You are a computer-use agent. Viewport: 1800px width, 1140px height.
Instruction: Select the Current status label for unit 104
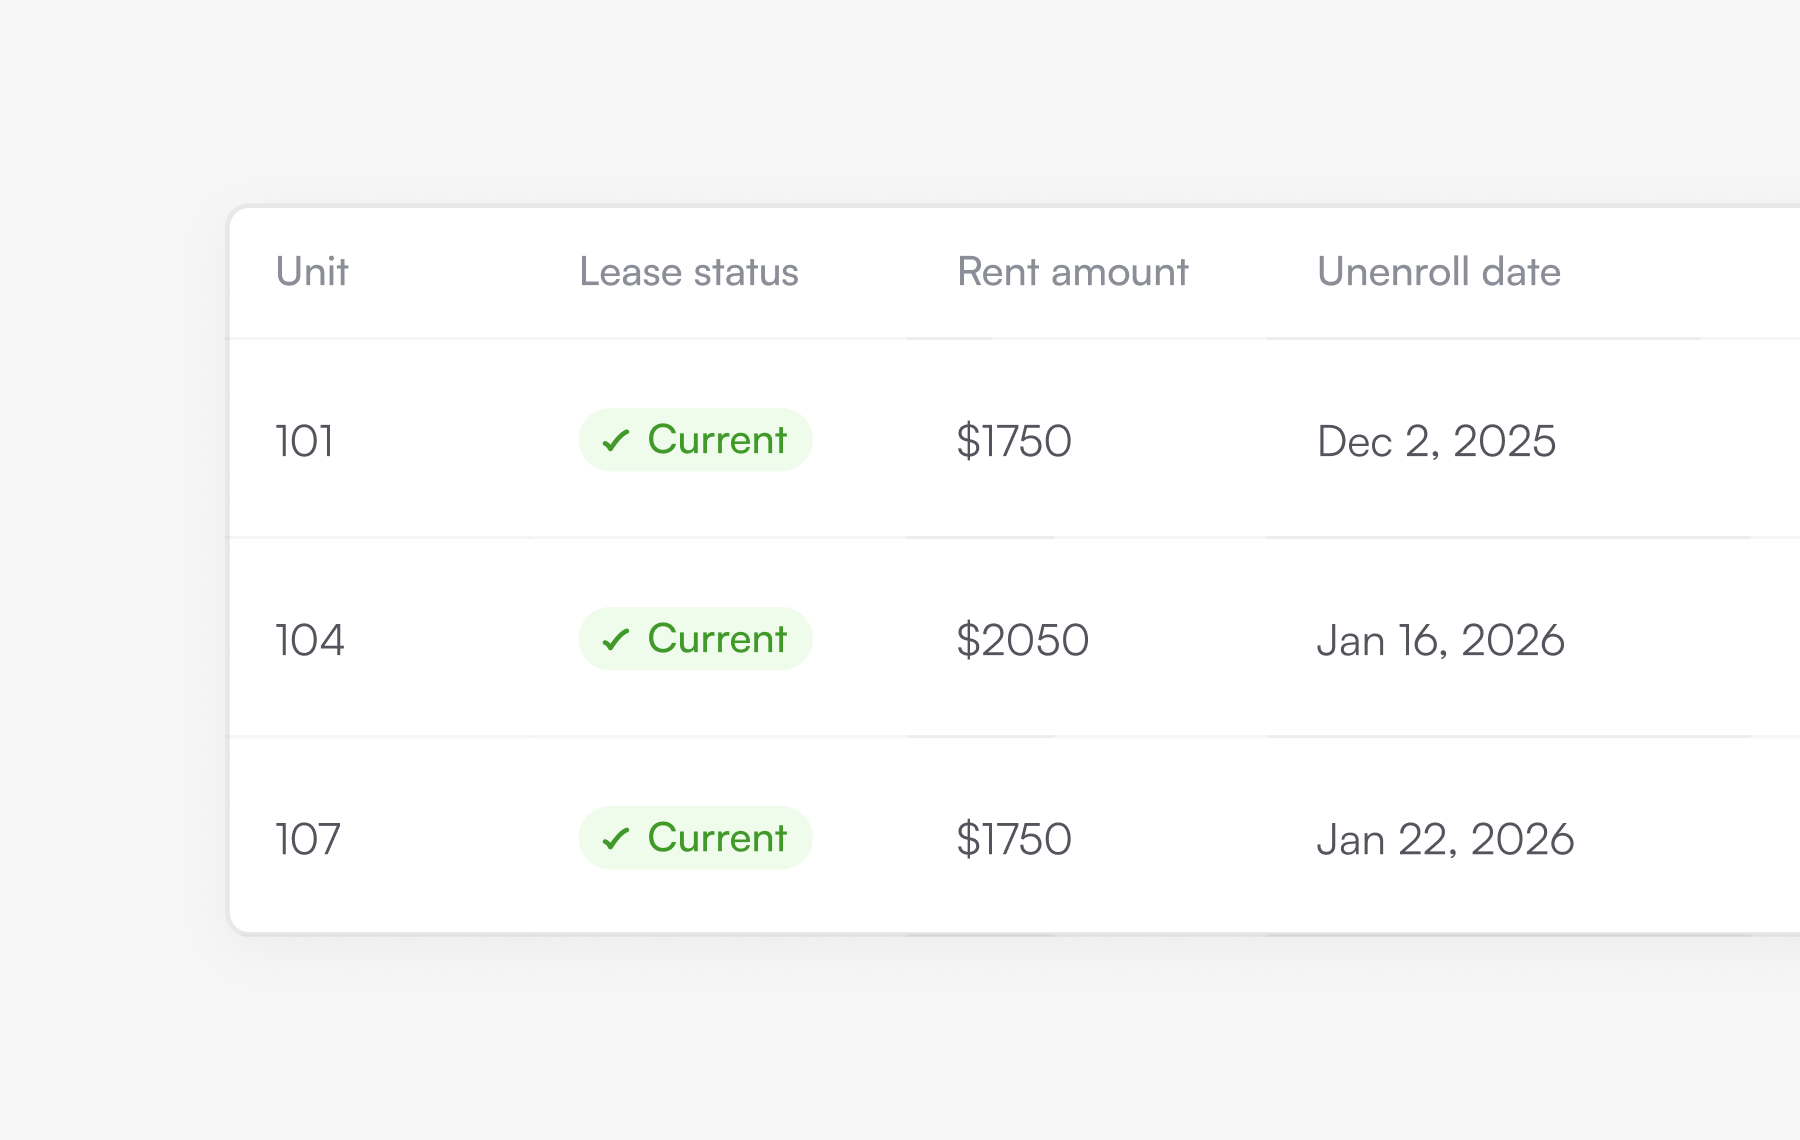pos(717,639)
